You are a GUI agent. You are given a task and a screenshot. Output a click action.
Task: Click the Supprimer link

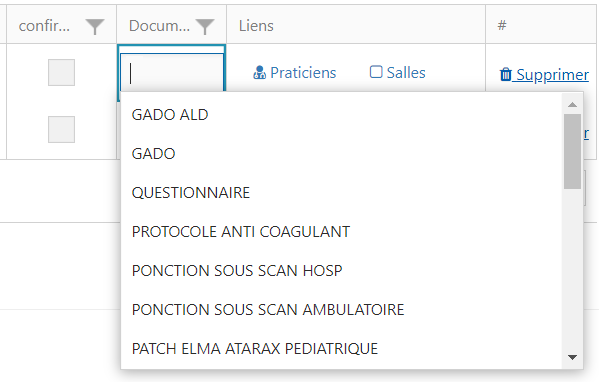pyautogui.click(x=552, y=74)
